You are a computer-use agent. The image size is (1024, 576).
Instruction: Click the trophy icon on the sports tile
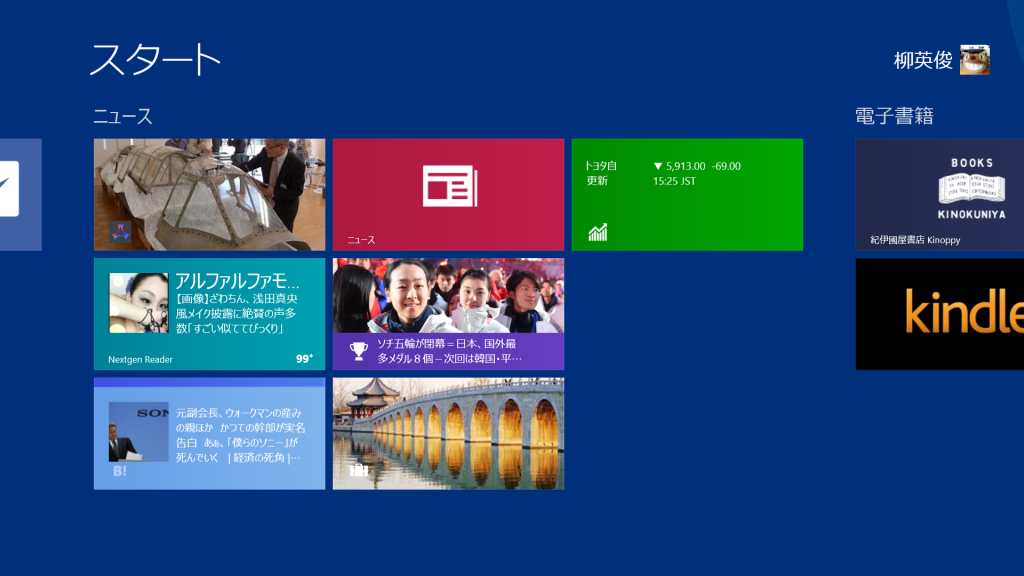coord(358,351)
